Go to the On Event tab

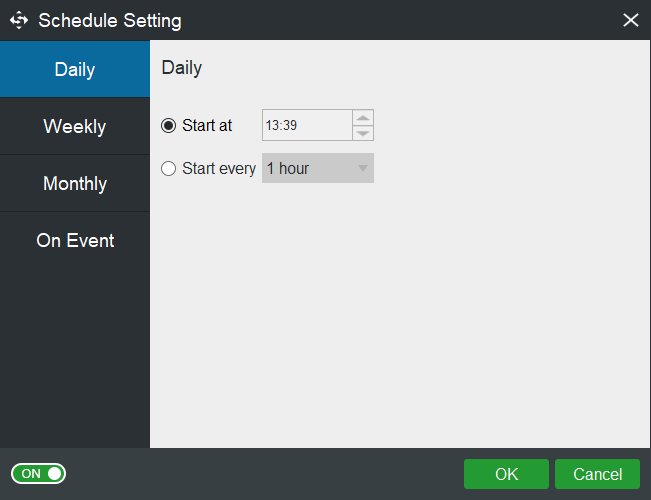[x=75, y=241]
